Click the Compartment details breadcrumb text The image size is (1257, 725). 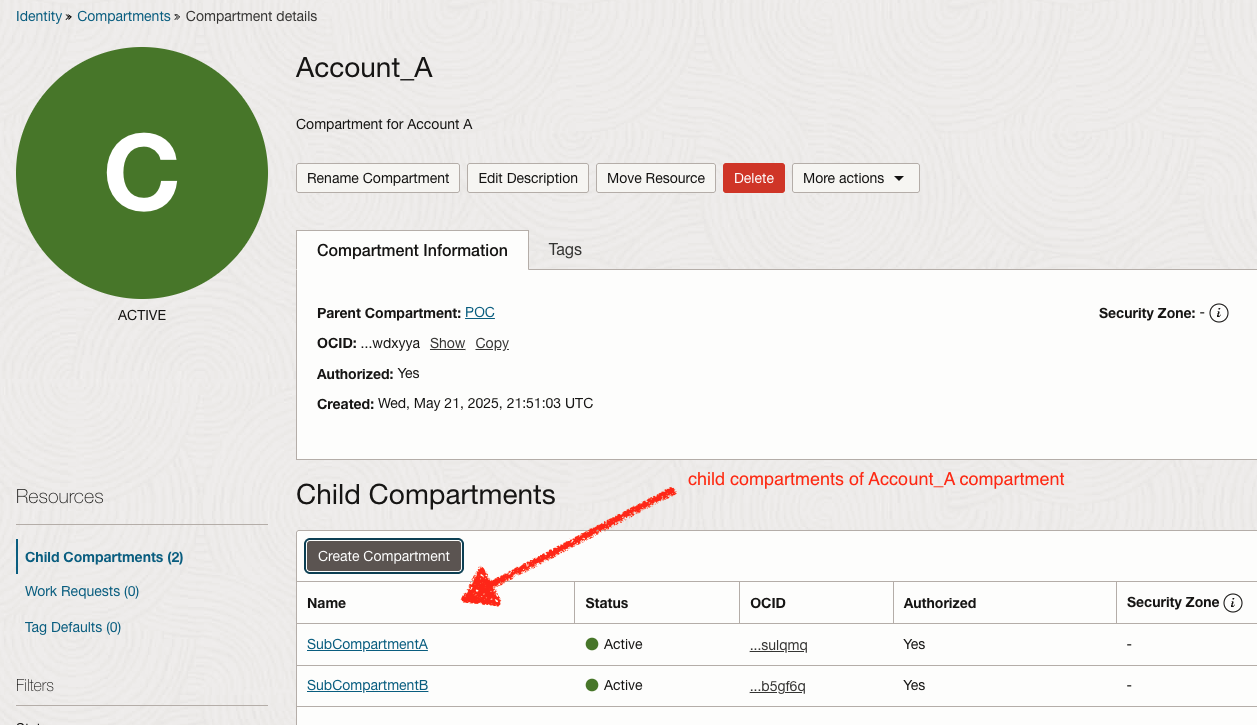252,16
